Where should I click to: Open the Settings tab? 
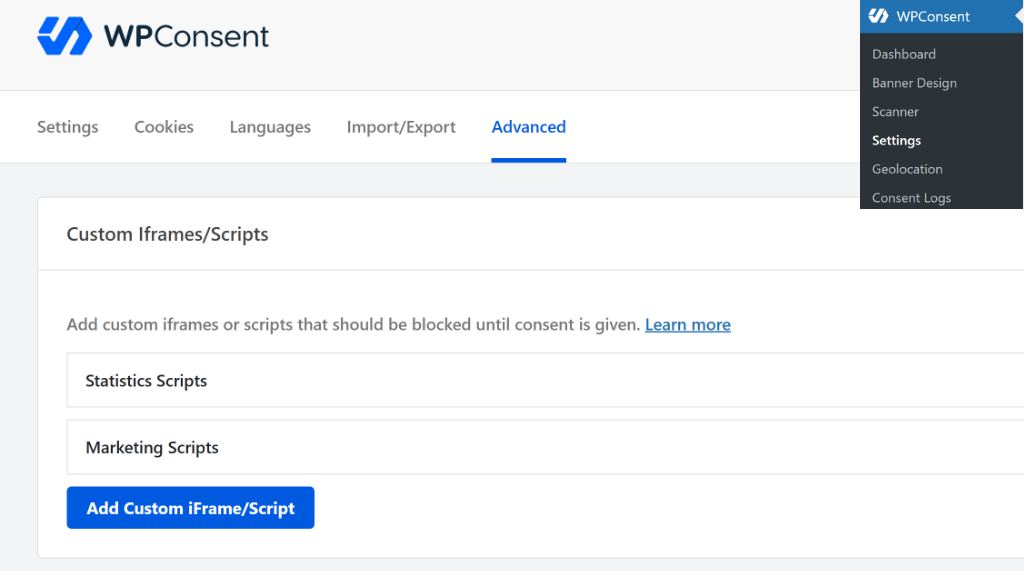67,127
